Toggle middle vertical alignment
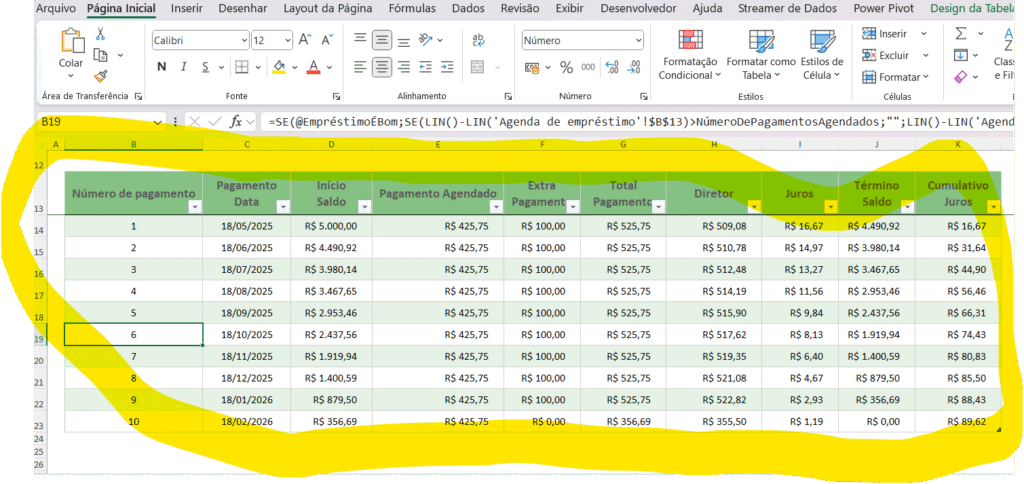This screenshot has height=484, width=1024. tap(382, 40)
